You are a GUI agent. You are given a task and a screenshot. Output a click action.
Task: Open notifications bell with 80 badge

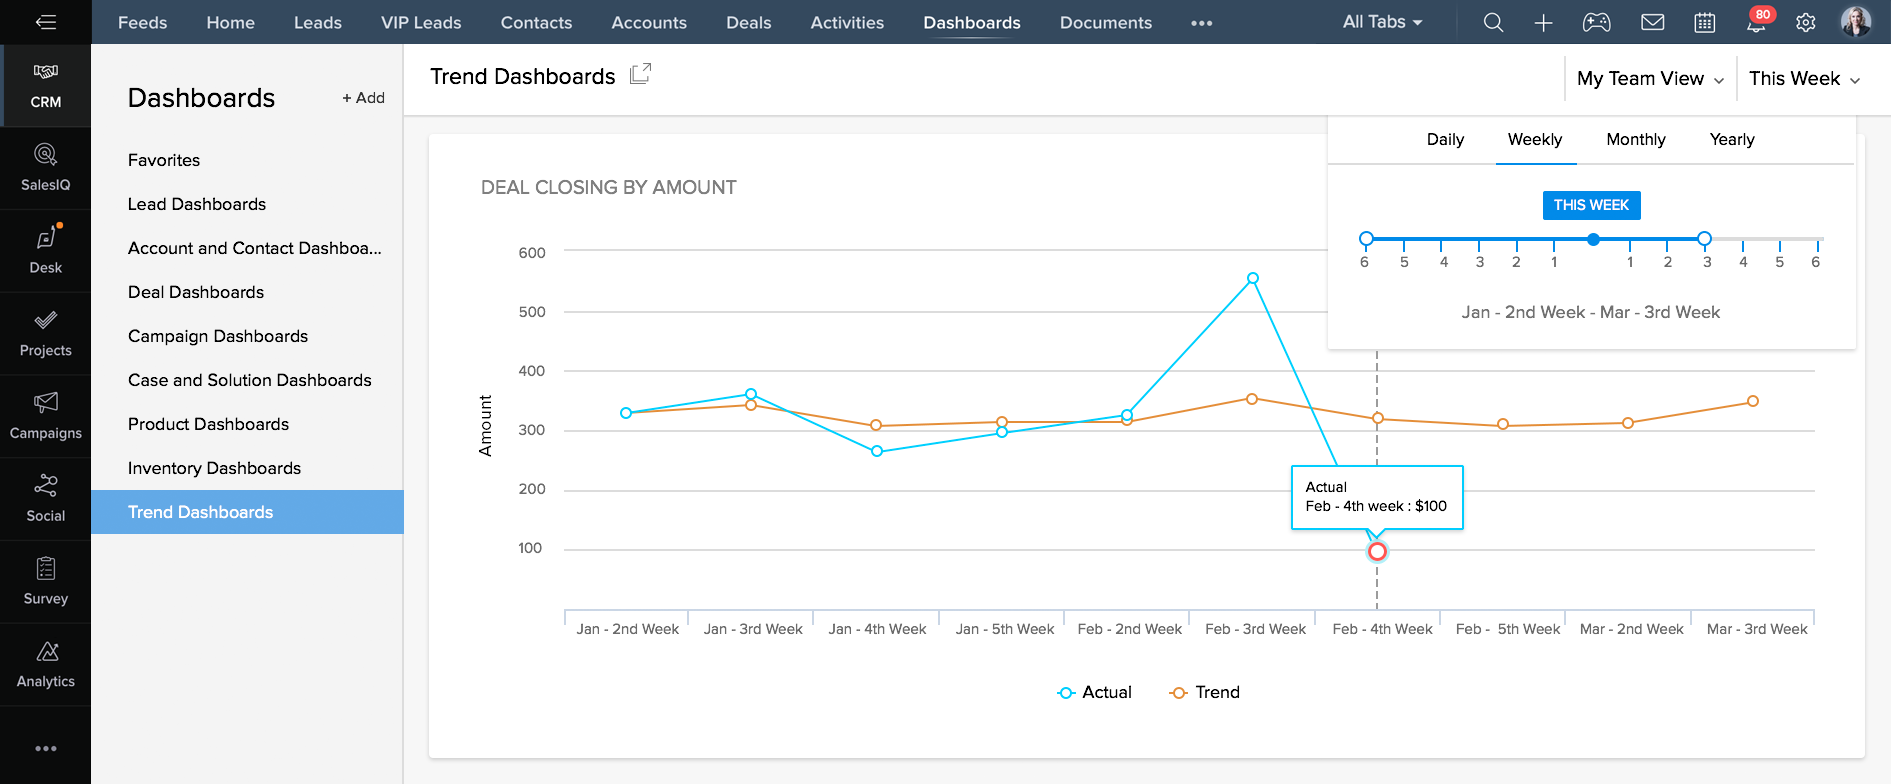[x=1756, y=22]
